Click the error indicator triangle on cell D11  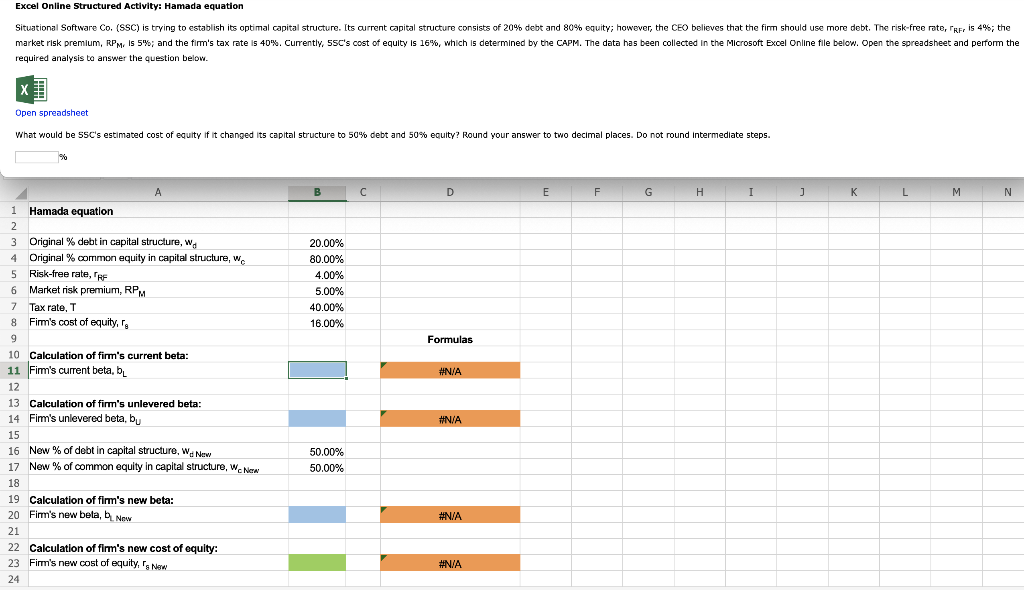(382, 363)
